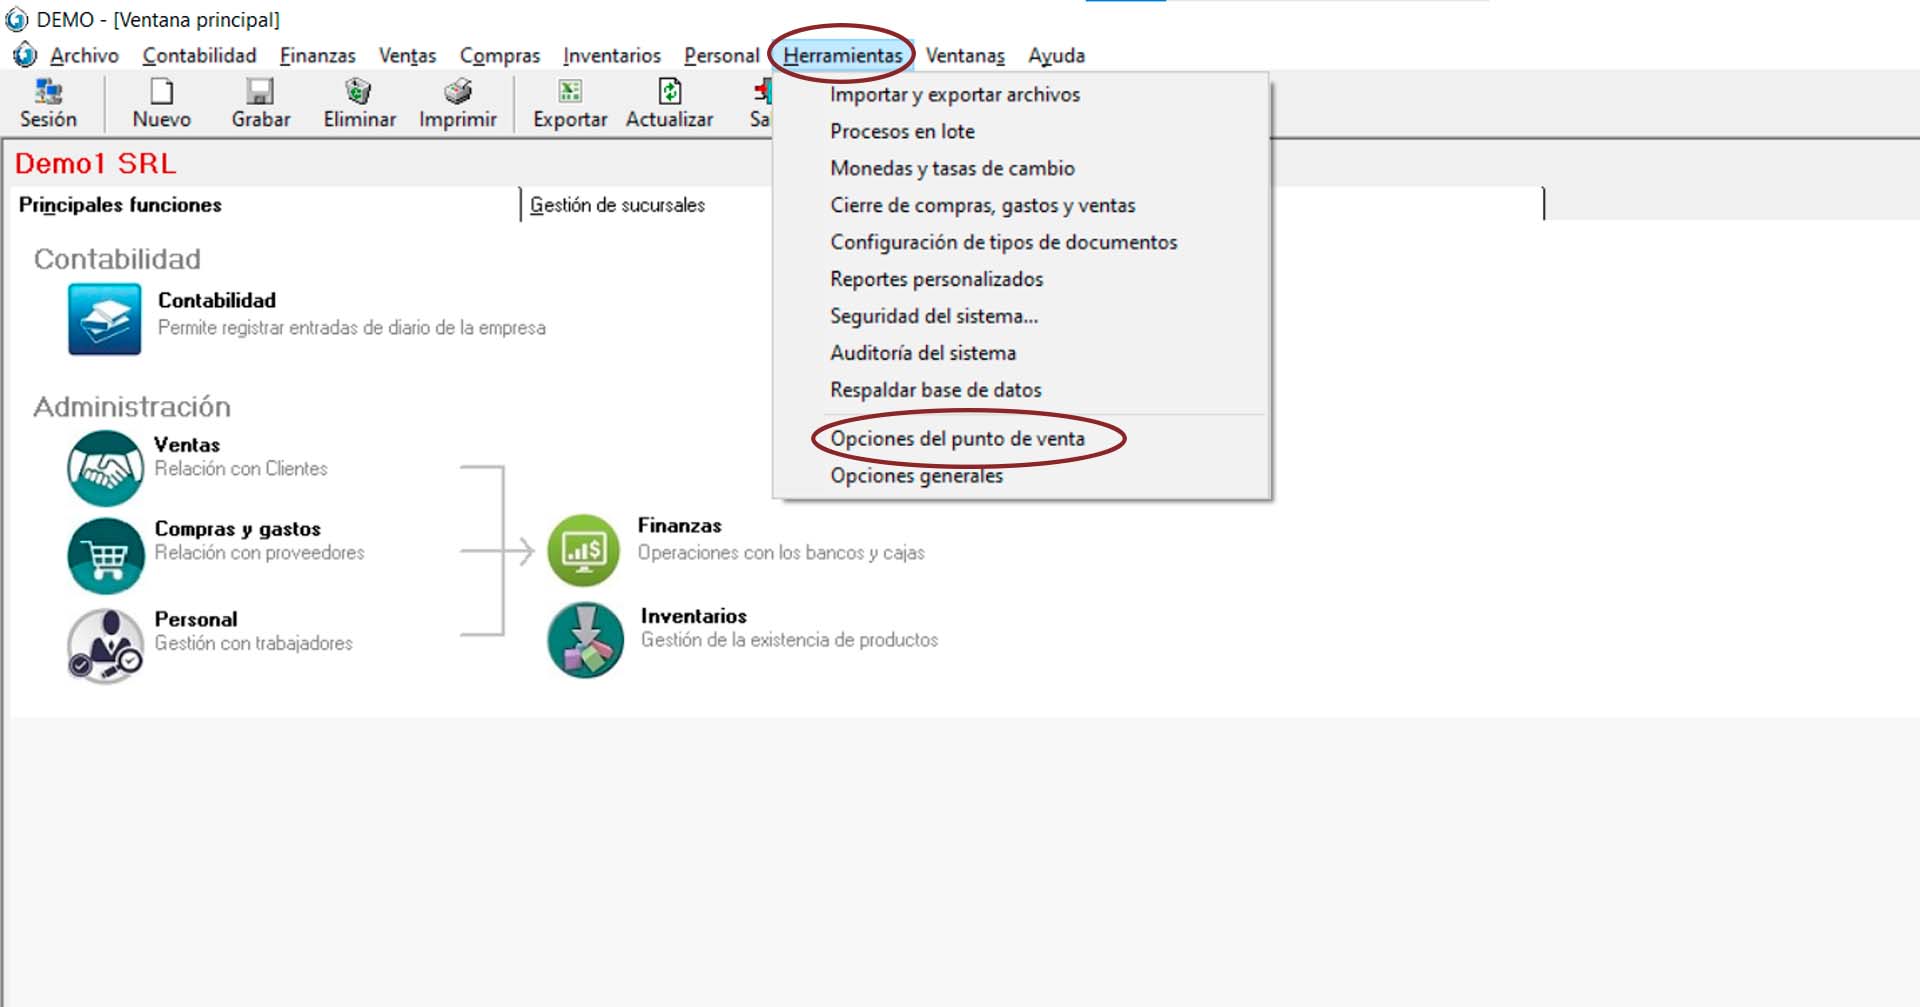Select Opciones del punto de venta
The width and height of the screenshot is (1920, 1007).
pos(957,438)
